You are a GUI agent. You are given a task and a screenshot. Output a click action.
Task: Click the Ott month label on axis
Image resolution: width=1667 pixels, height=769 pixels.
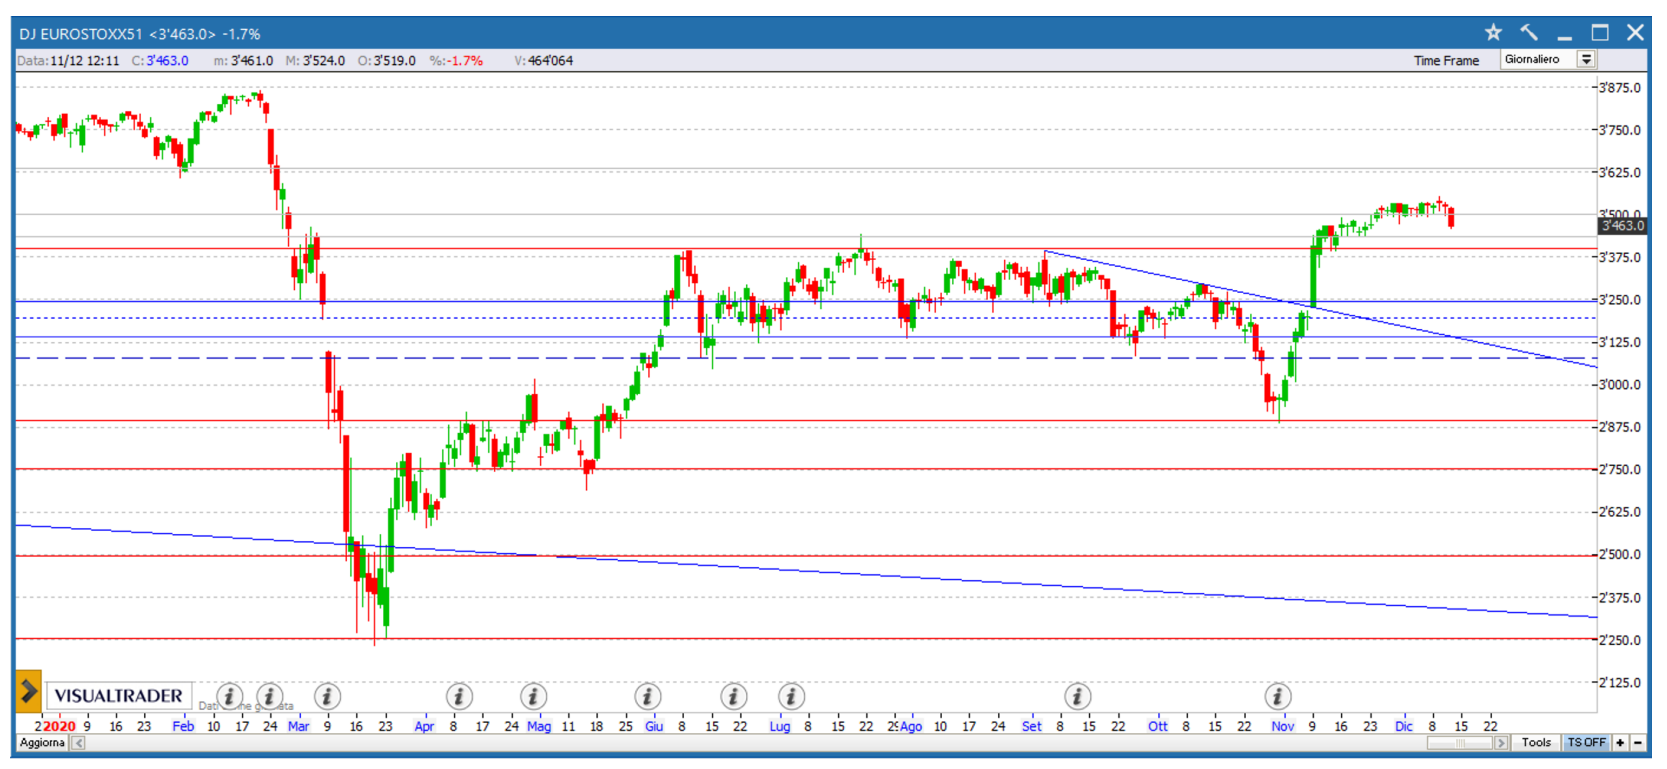pos(1157,726)
